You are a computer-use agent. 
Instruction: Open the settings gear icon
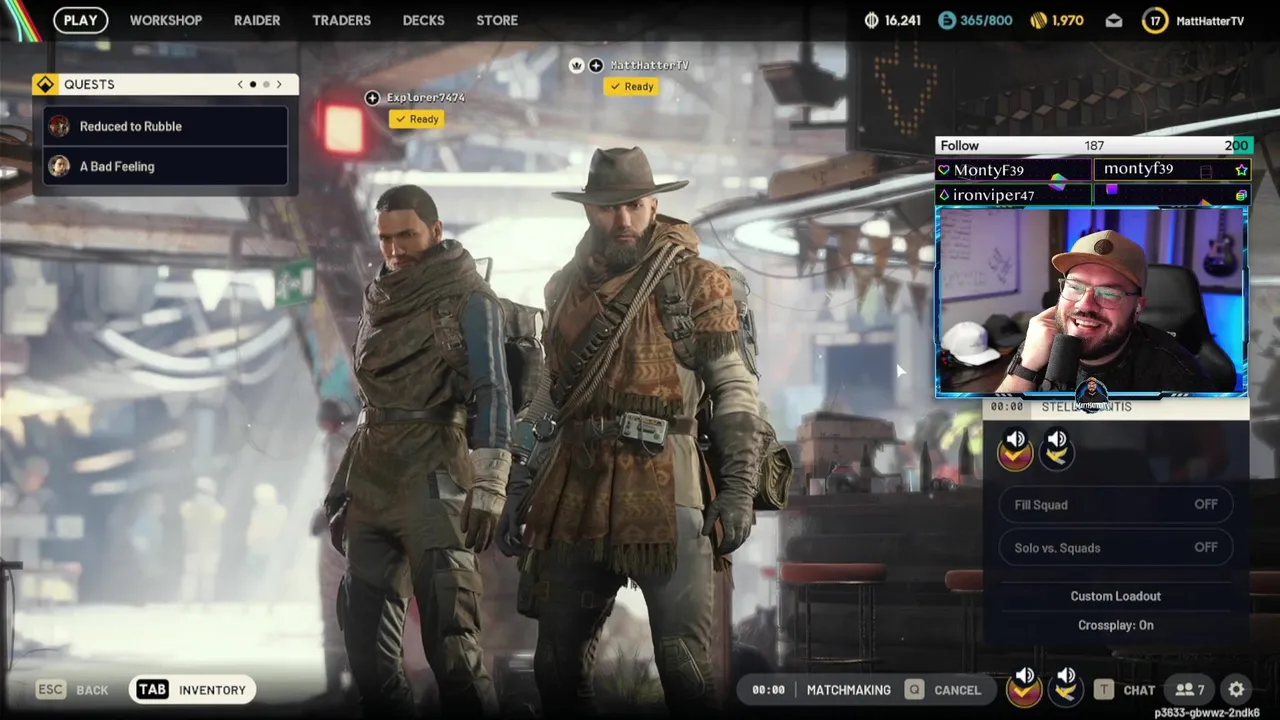(1236, 690)
